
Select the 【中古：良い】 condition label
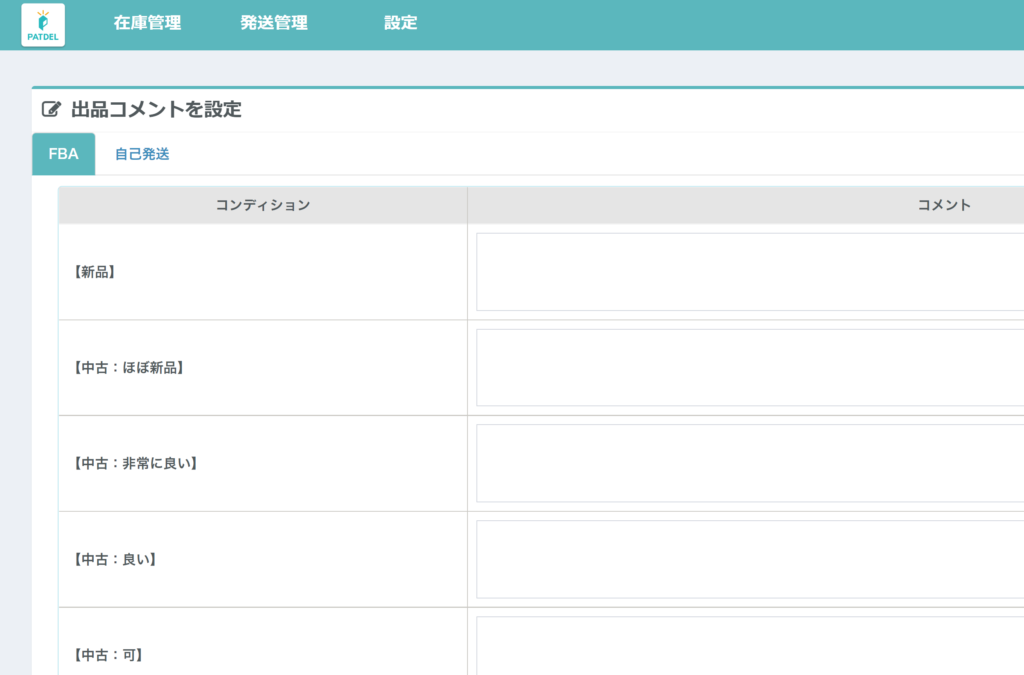pyautogui.click(x=115, y=559)
